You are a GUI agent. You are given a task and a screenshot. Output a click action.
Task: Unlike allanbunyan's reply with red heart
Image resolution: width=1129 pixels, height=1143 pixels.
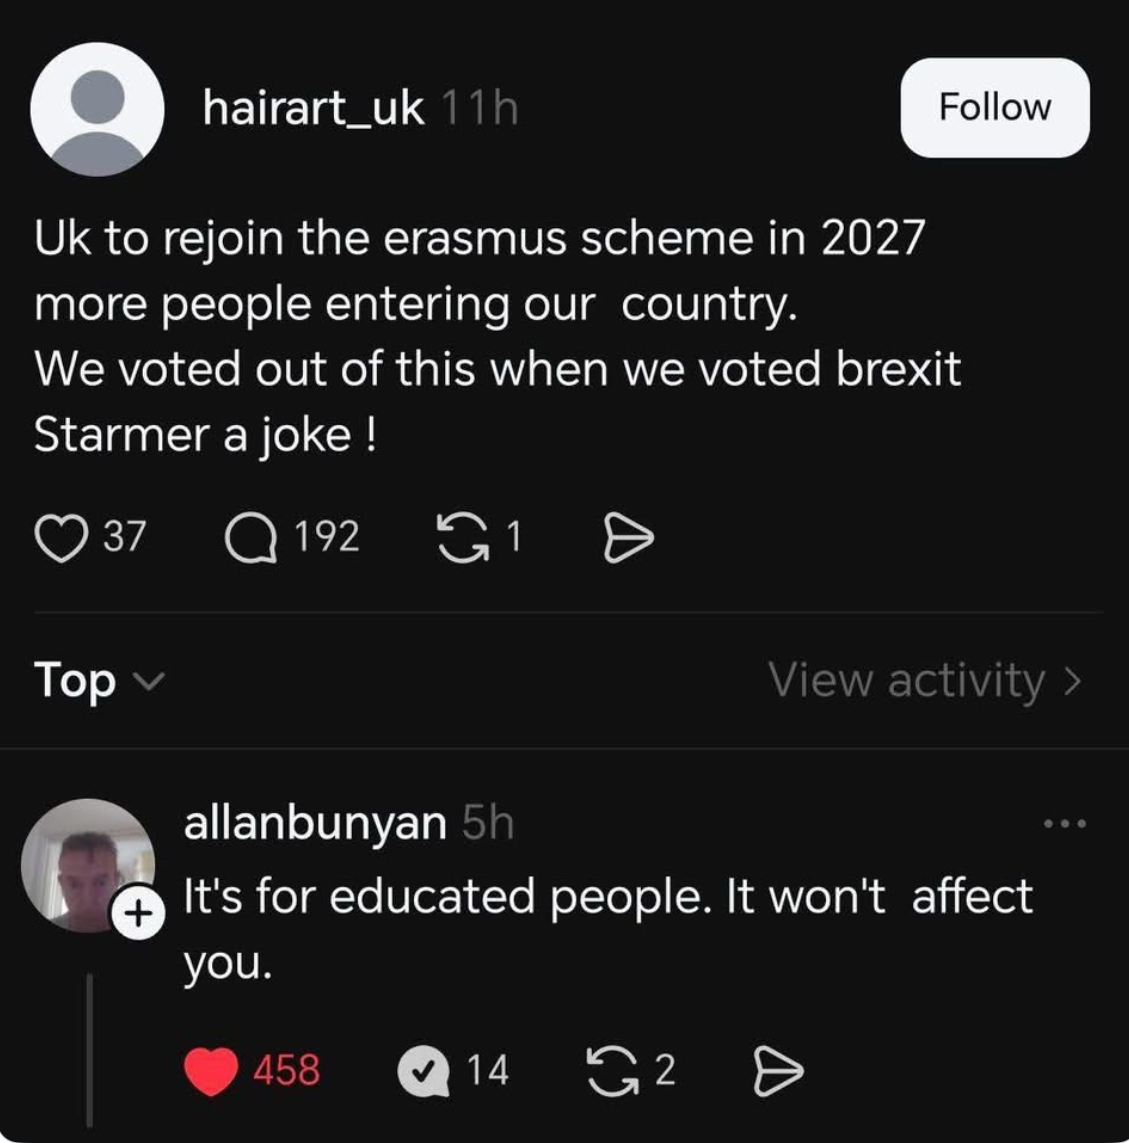pos(211,1070)
